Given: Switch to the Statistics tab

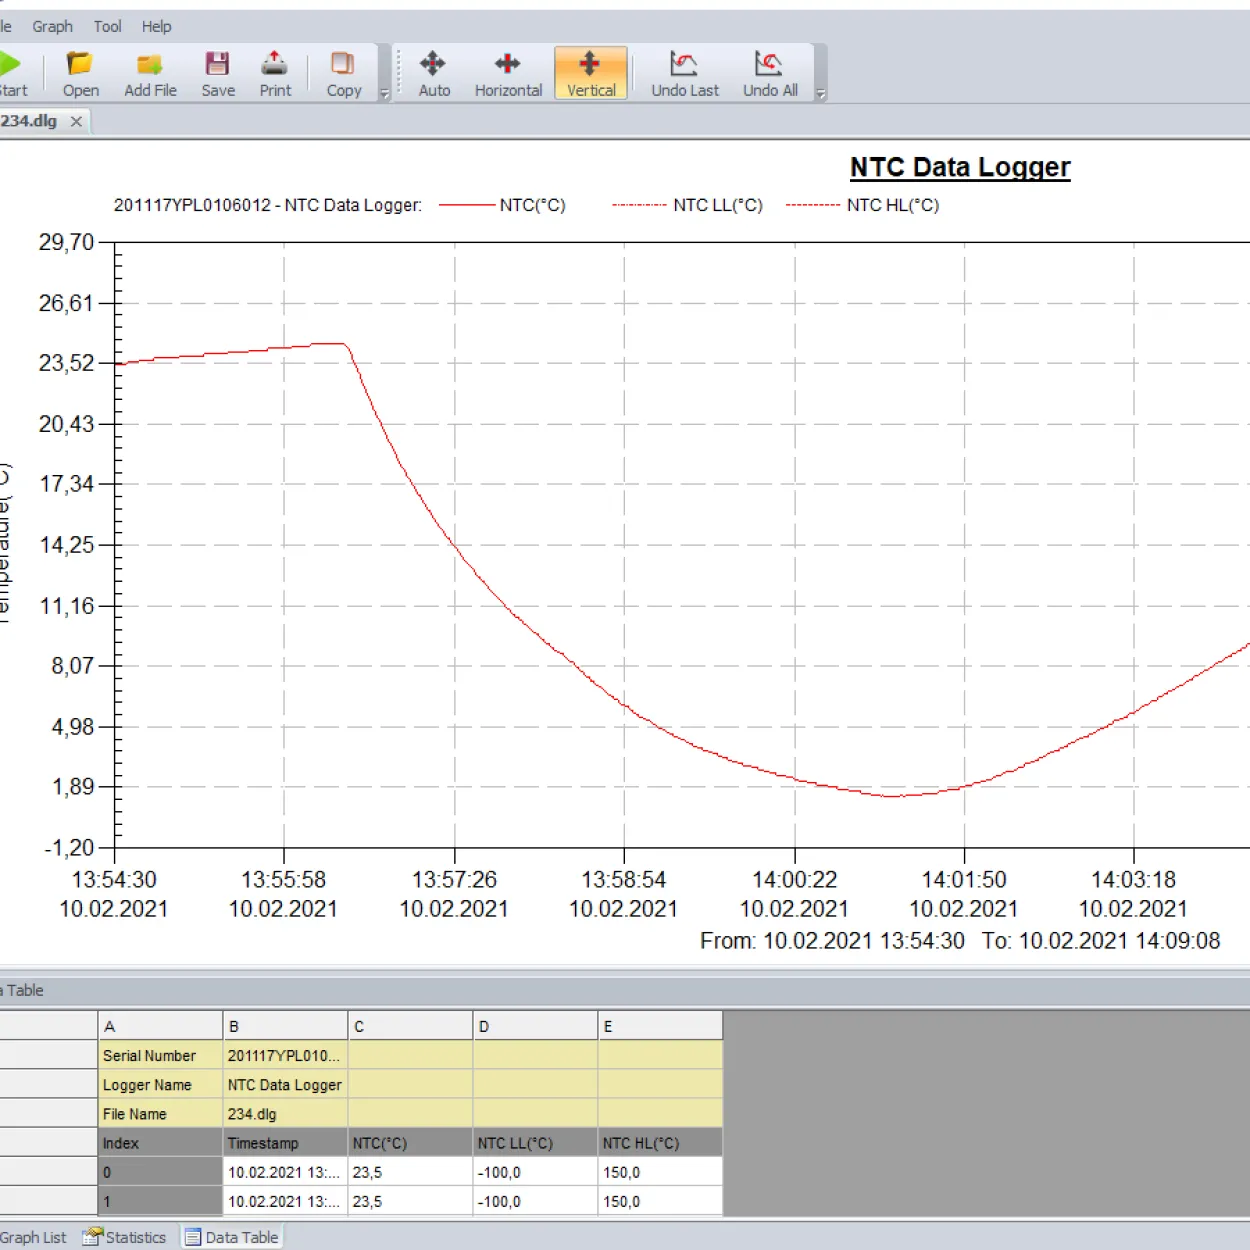Looking at the screenshot, I should click(125, 1237).
